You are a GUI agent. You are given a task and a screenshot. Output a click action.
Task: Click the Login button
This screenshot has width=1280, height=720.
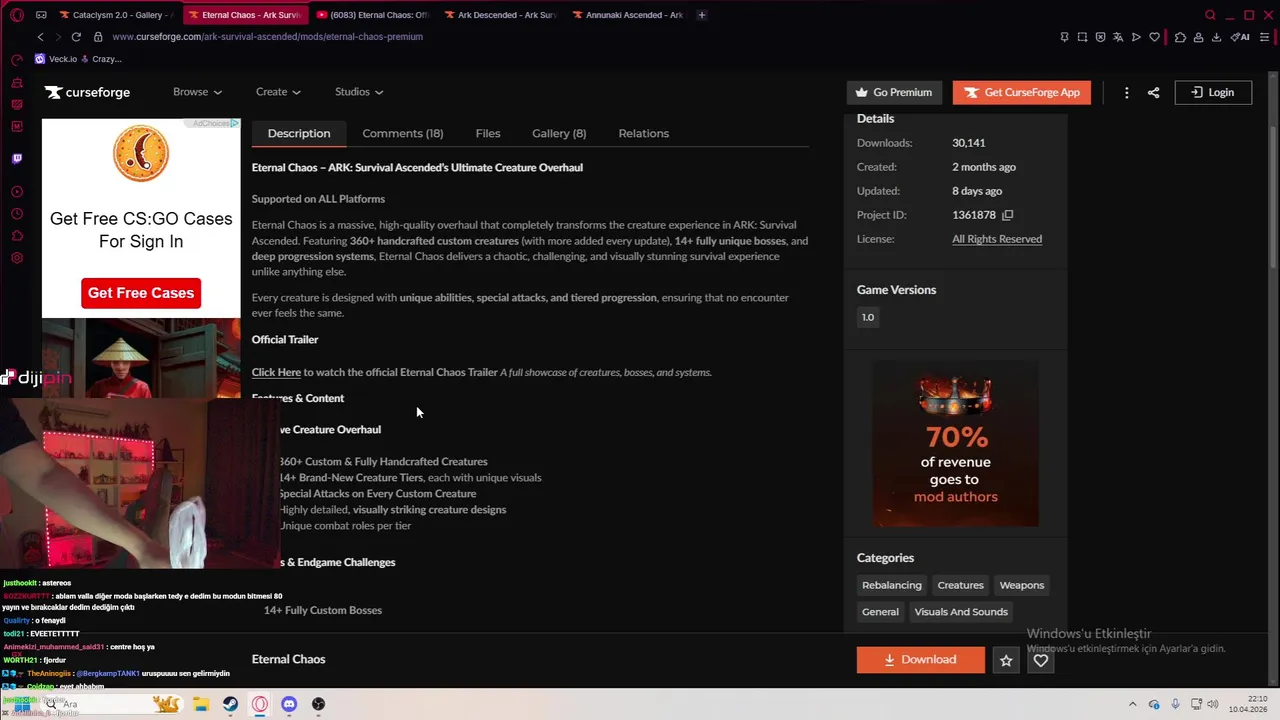1213,92
